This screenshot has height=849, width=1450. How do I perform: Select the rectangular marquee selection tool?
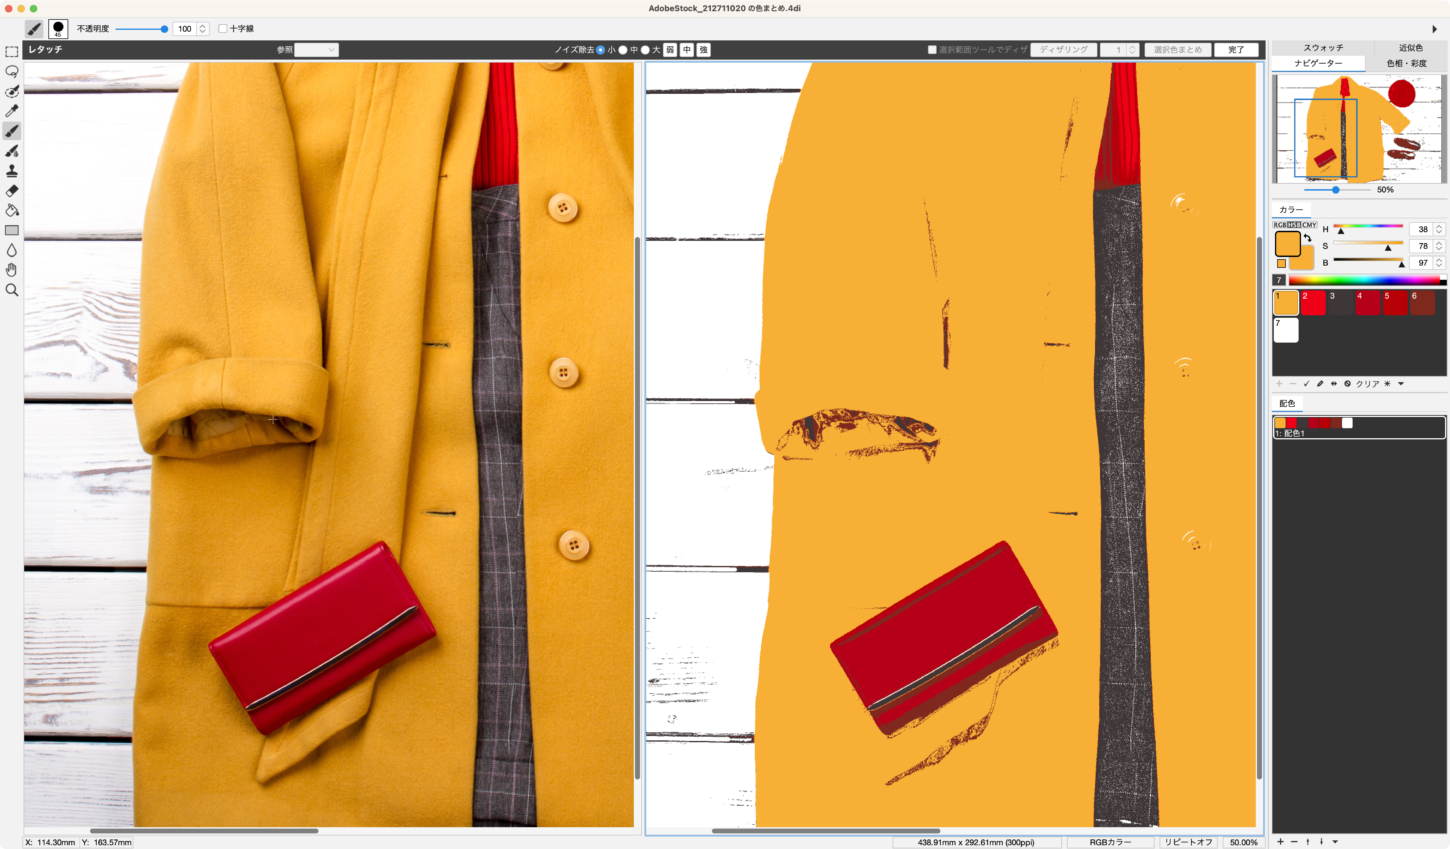[12, 52]
